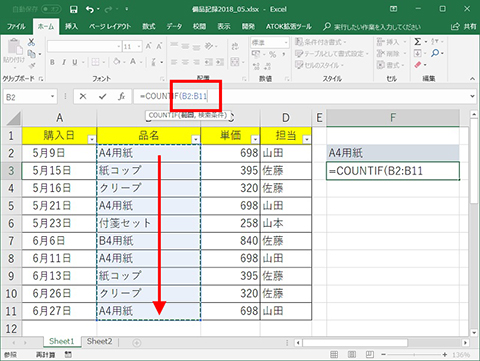The width and height of the screenshot is (480, 361).
Task: Open the font size dropdown
Action: coord(139,47)
